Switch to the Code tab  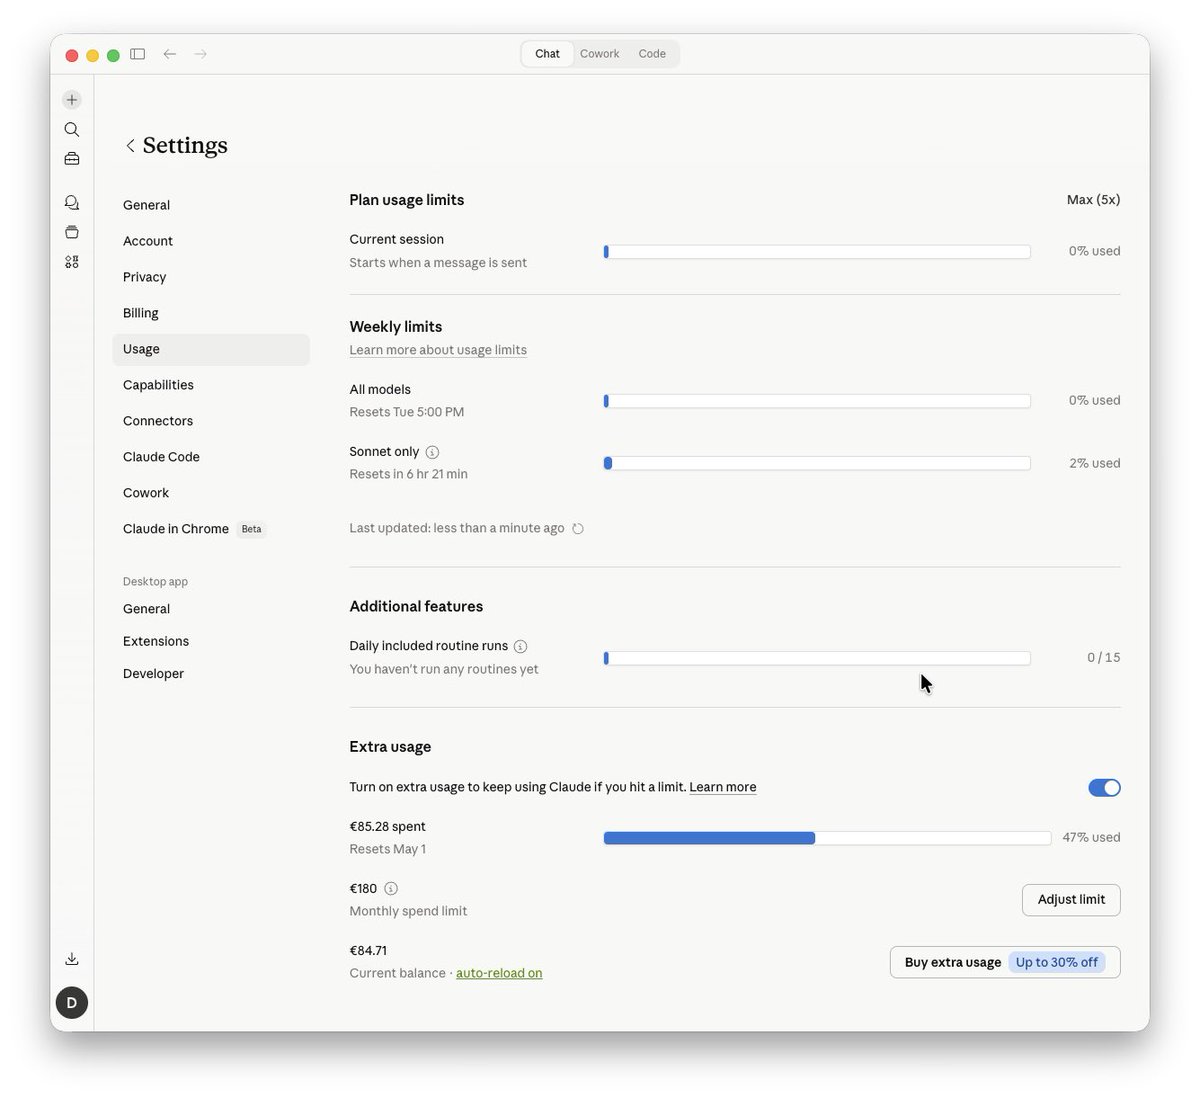[x=652, y=54]
